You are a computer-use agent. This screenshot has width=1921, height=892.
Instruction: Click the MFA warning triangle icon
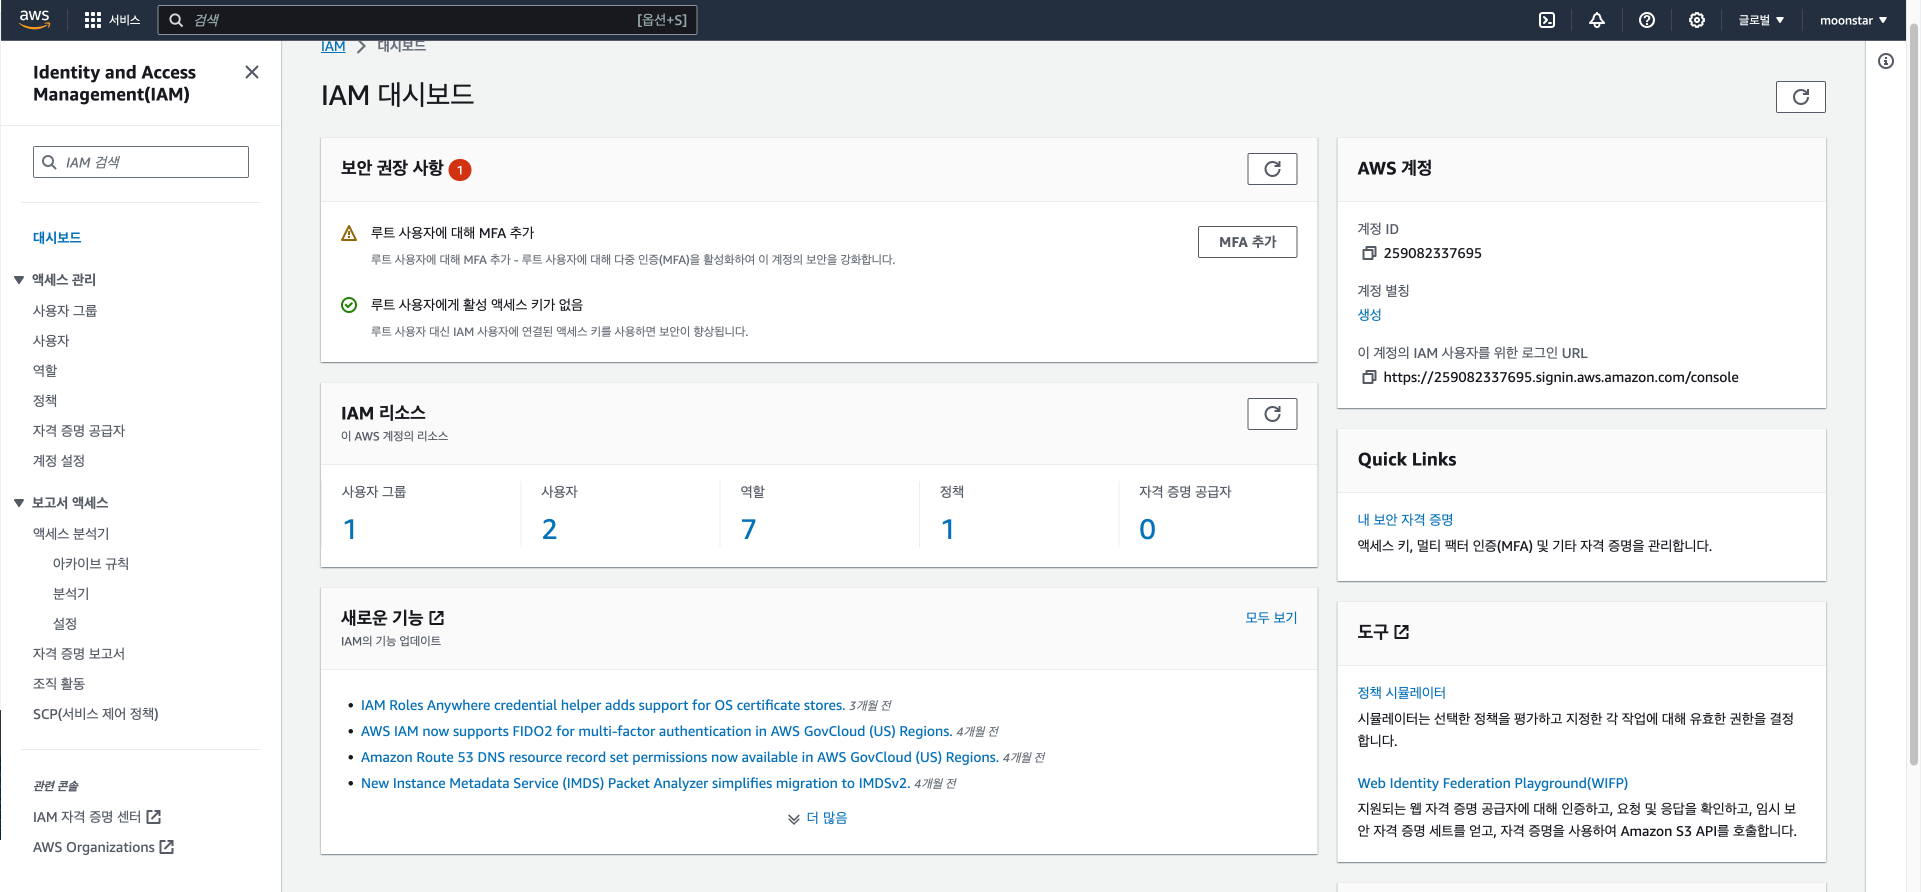[x=349, y=233]
